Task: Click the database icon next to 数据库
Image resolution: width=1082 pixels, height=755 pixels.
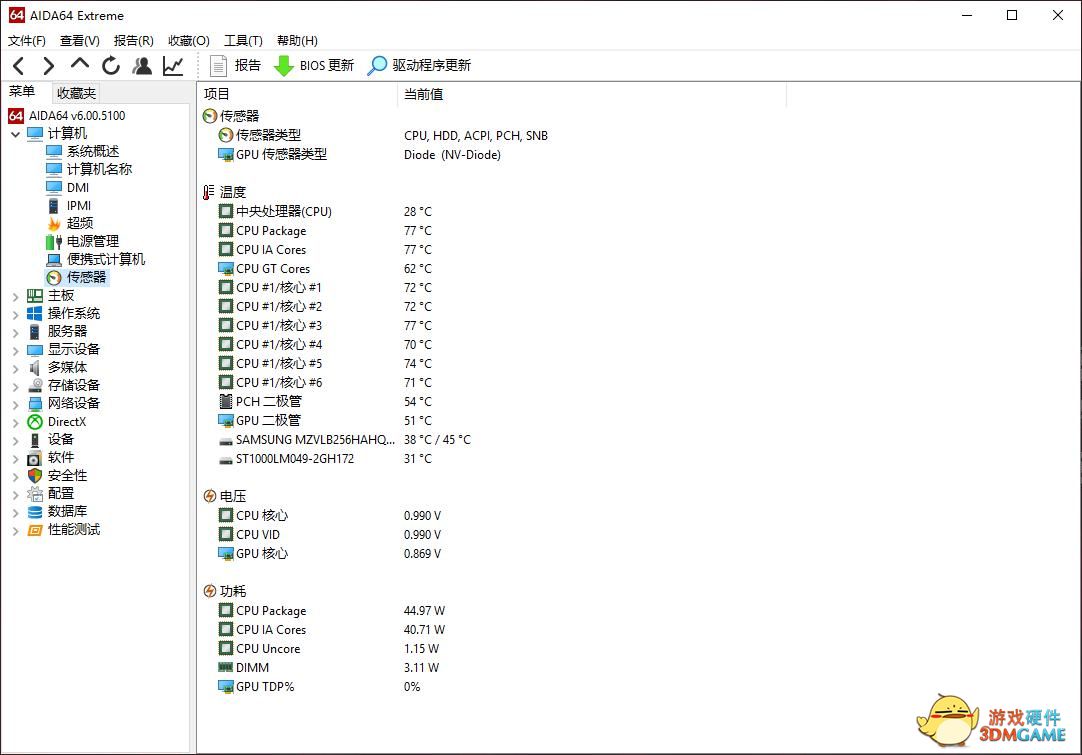Action: pyautogui.click(x=35, y=511)
